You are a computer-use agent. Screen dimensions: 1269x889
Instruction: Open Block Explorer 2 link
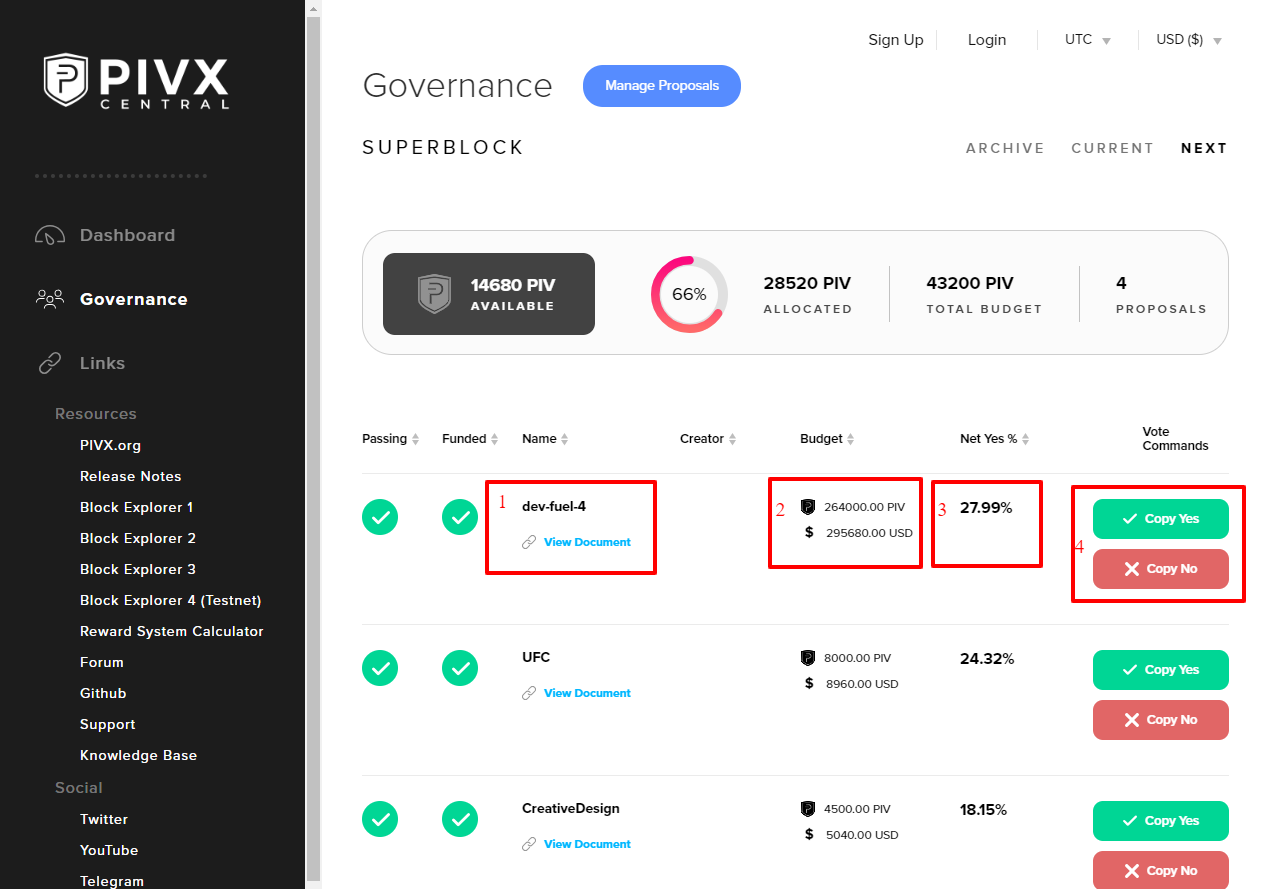click(x=138, y=538)
